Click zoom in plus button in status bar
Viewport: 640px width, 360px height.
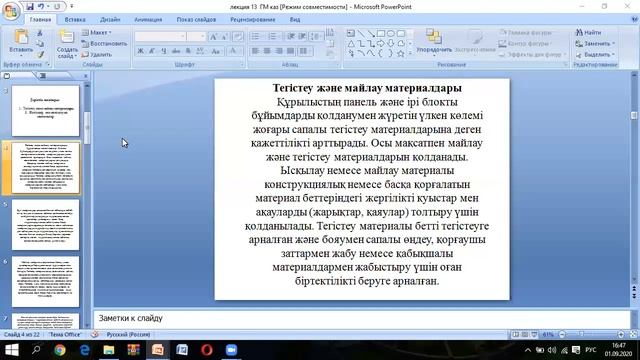click(x=621, y=334)
